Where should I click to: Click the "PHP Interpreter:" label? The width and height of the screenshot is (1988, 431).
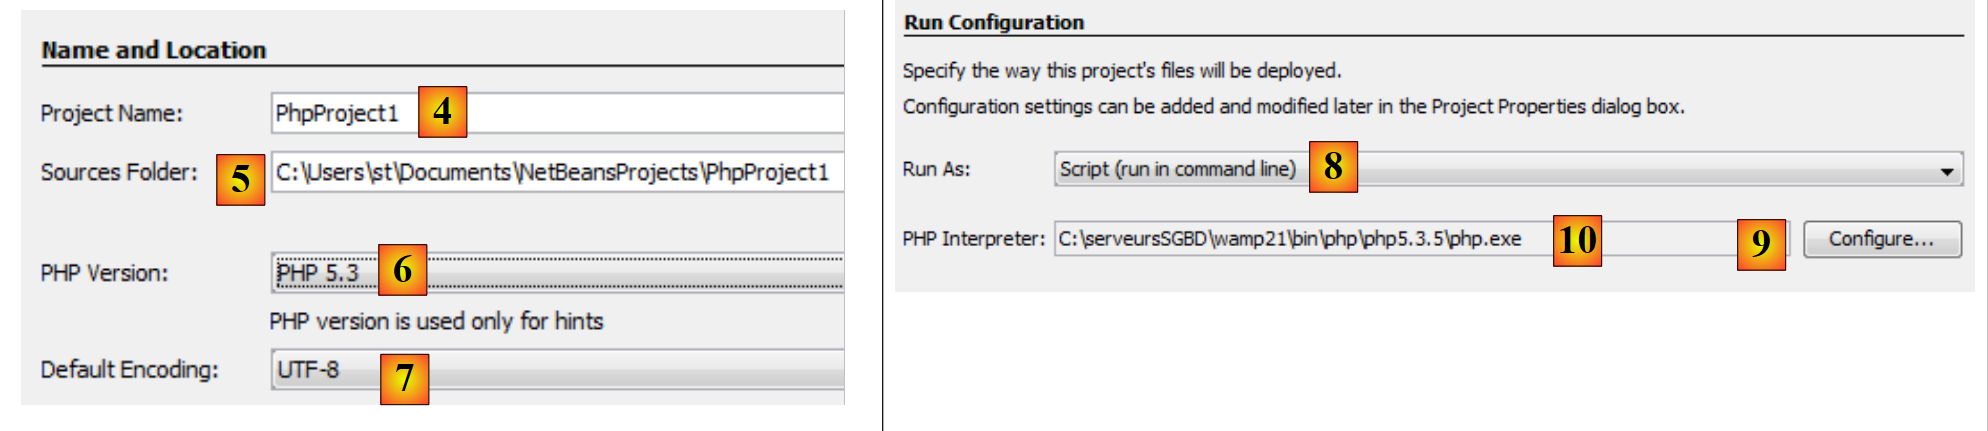972,239
